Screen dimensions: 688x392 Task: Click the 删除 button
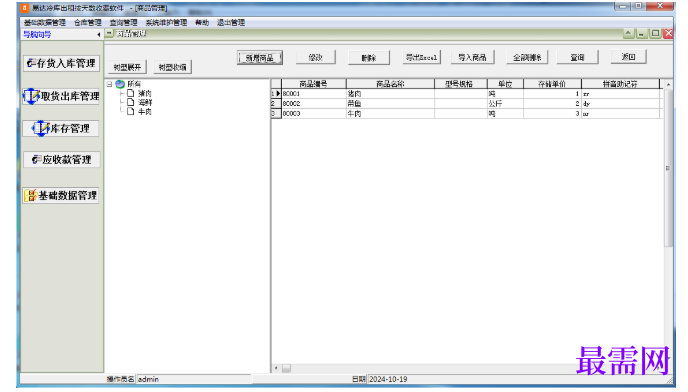coord(369,58)
